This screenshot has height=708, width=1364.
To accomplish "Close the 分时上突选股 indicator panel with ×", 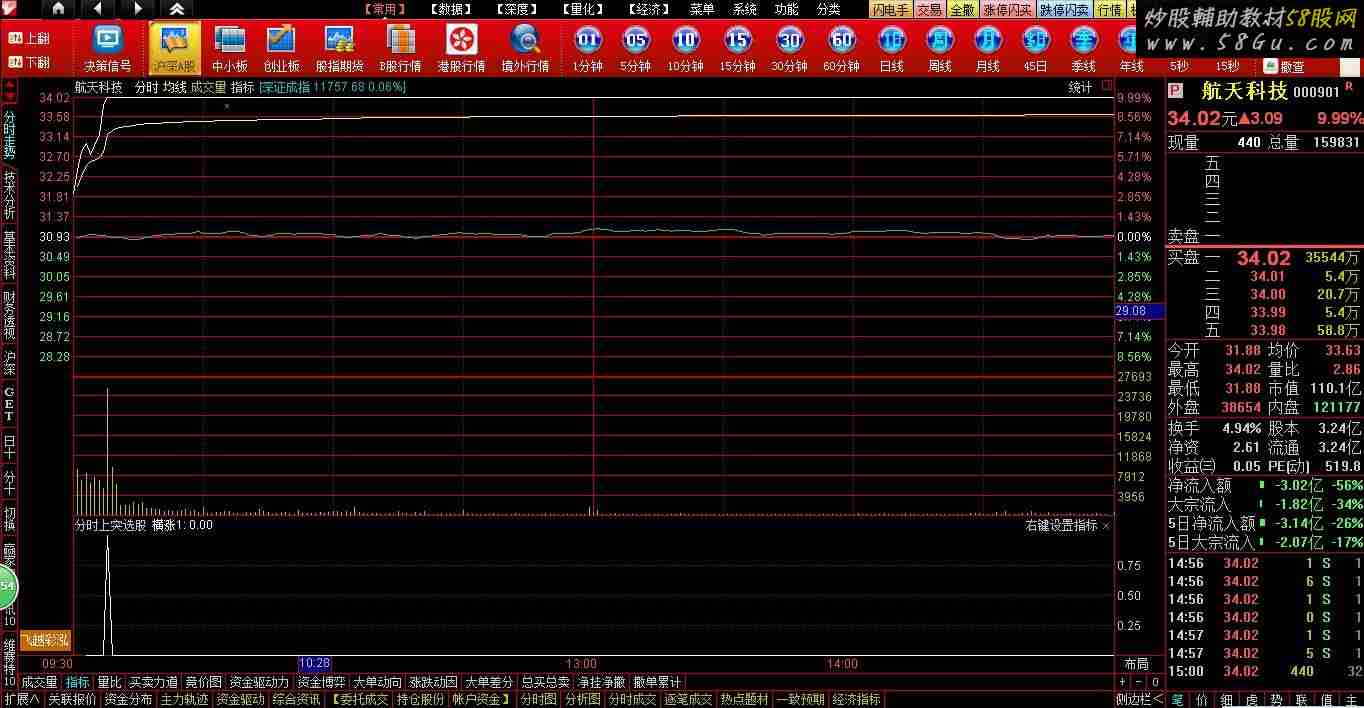I will pyautogui.click(x=1106, y=525).
